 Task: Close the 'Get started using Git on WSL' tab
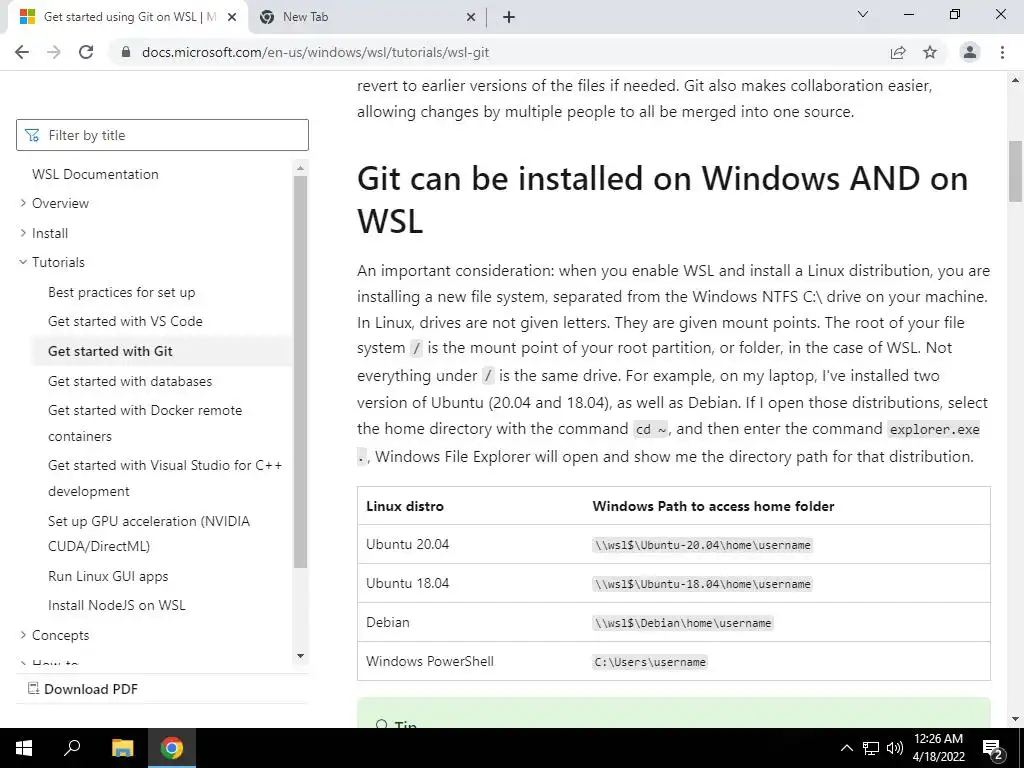[232, 17]
